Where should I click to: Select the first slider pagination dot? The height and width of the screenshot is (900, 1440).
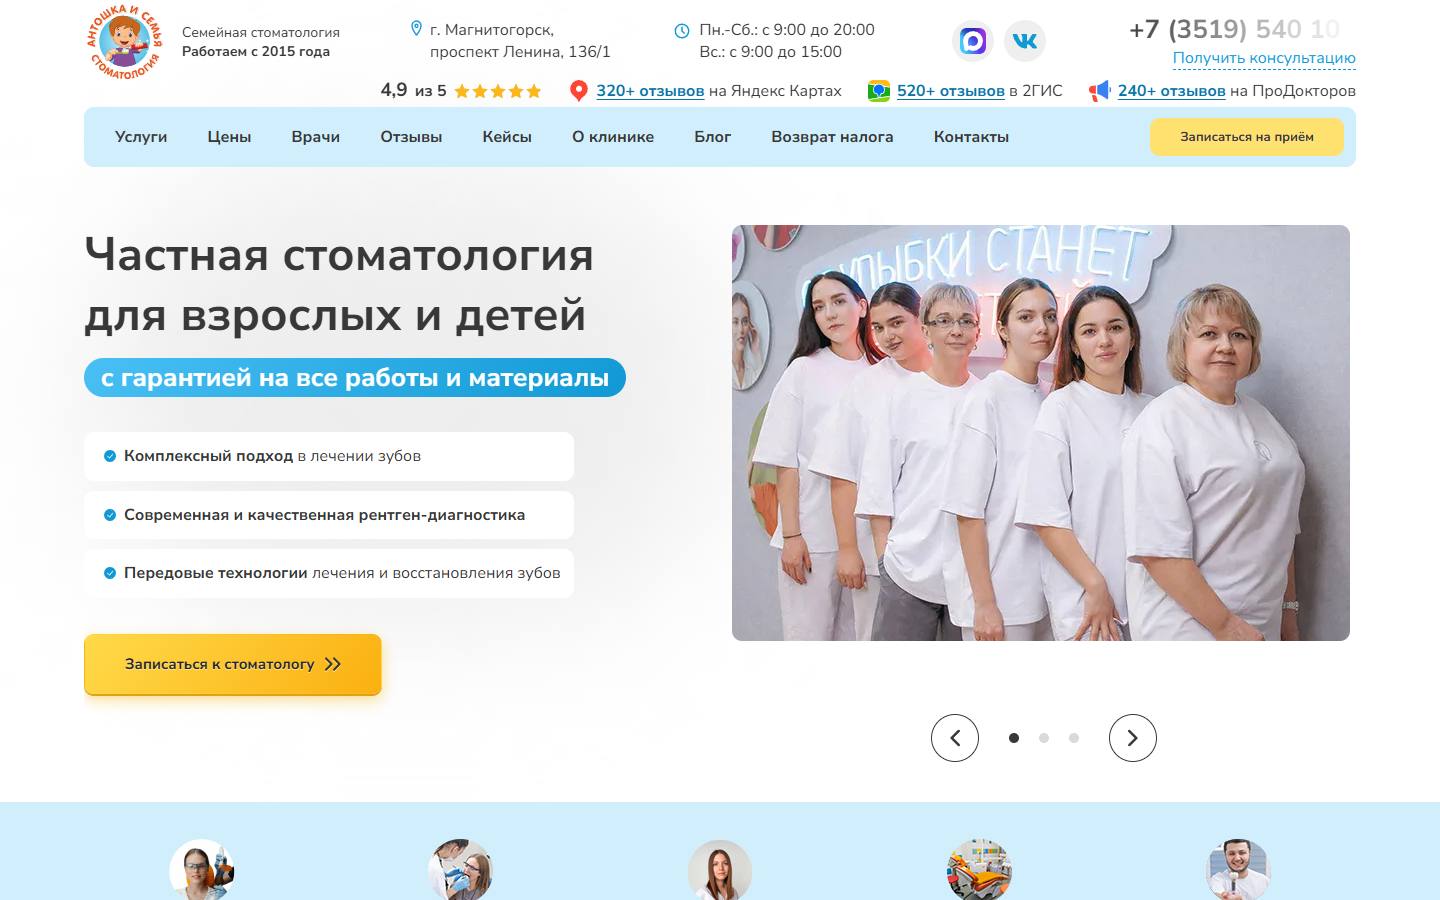(1014, 738)
